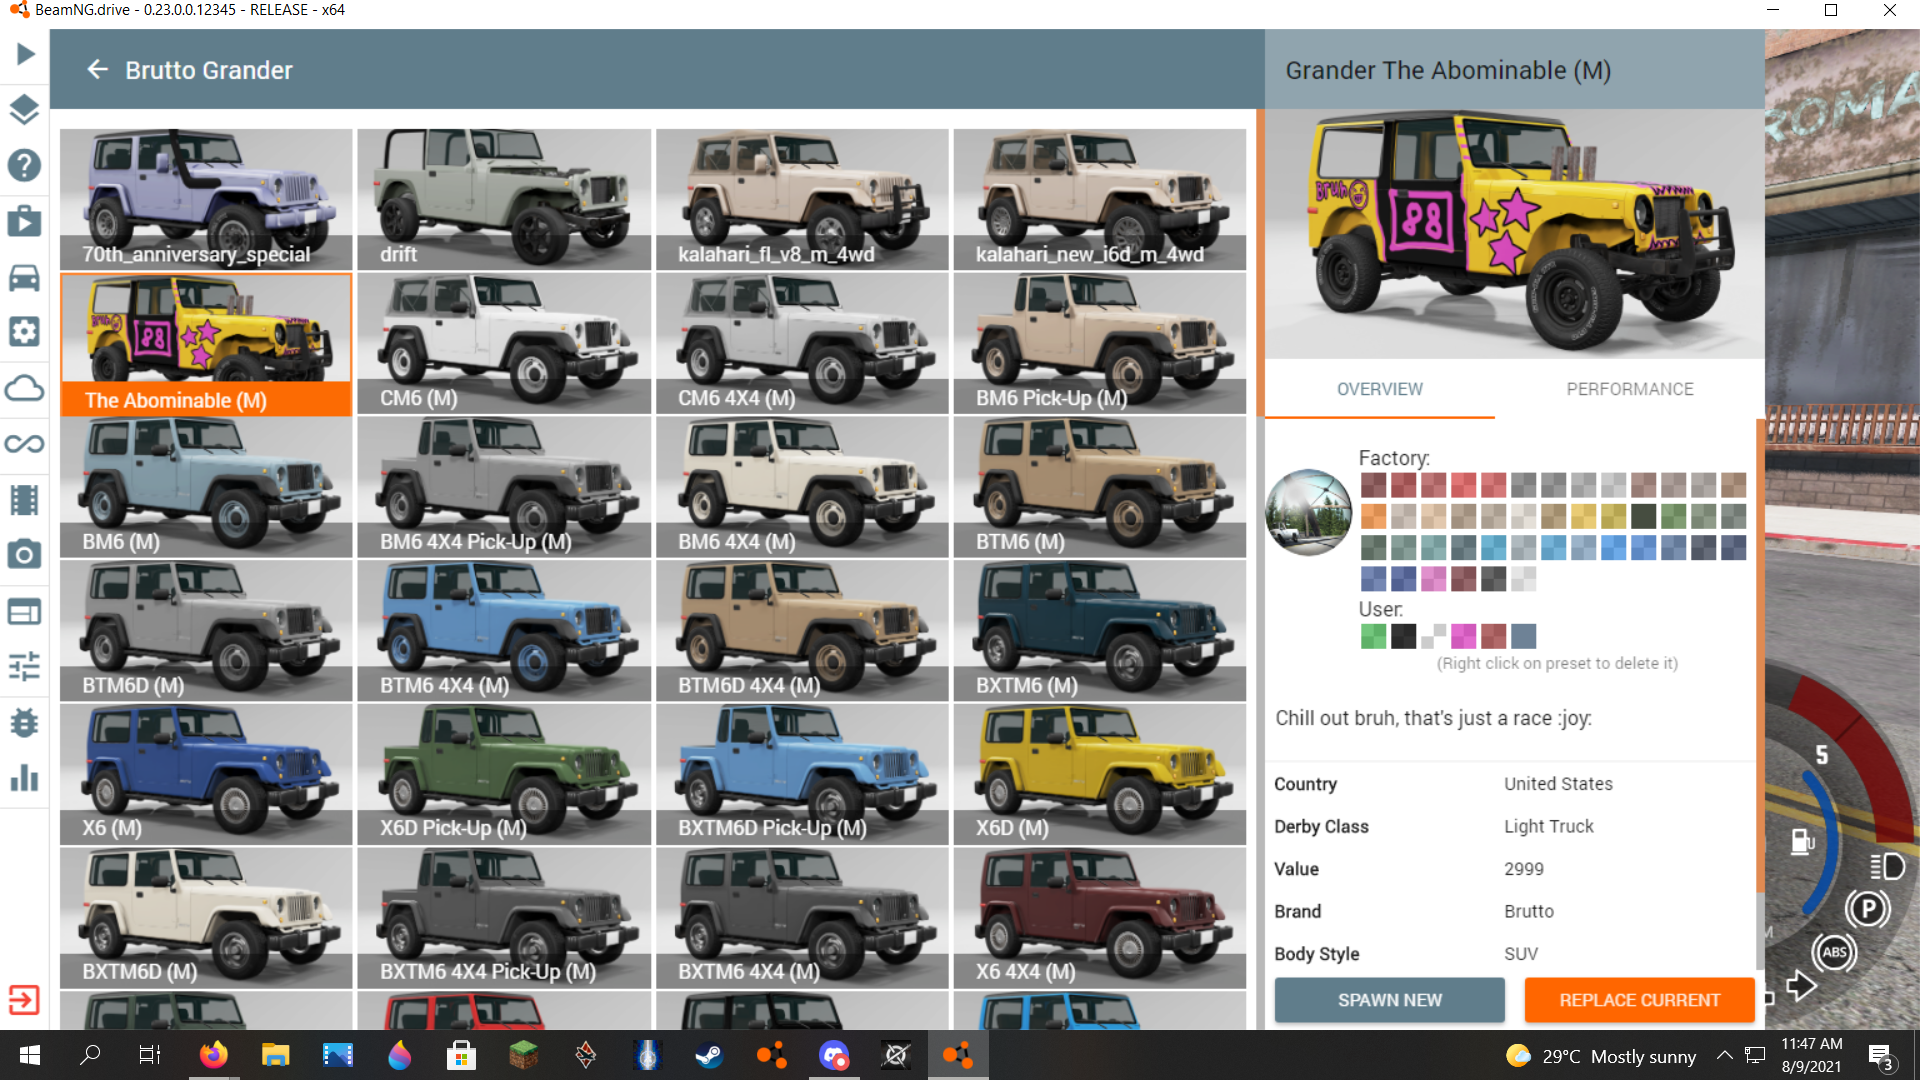Select the drift configuration thumbnail
1920x1080 pixels.
point(504,199)
